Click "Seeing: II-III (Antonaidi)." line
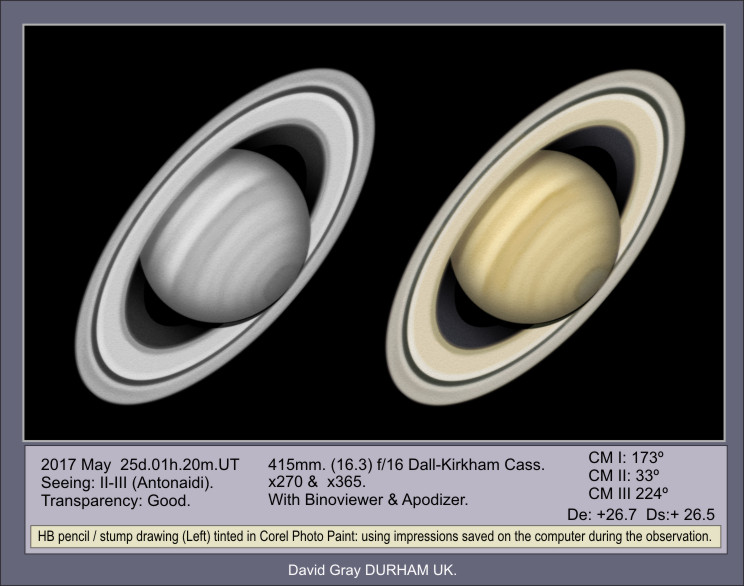This screenshot has height=586, width=744. click(127, 483)
